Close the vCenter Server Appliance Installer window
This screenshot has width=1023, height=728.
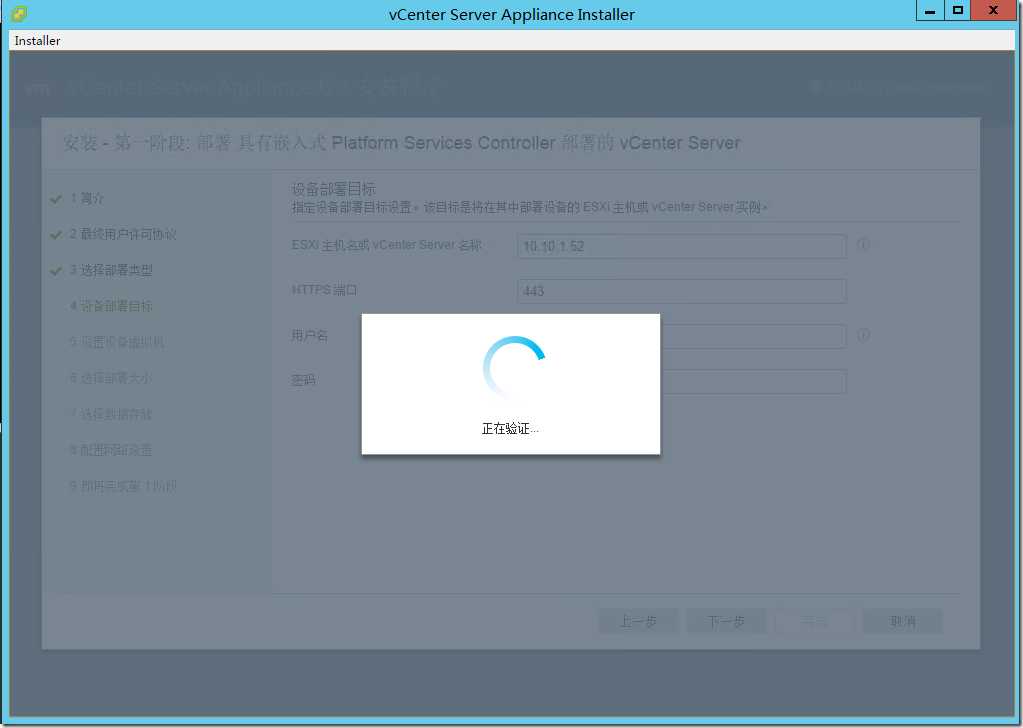click(x=993, y=11)
